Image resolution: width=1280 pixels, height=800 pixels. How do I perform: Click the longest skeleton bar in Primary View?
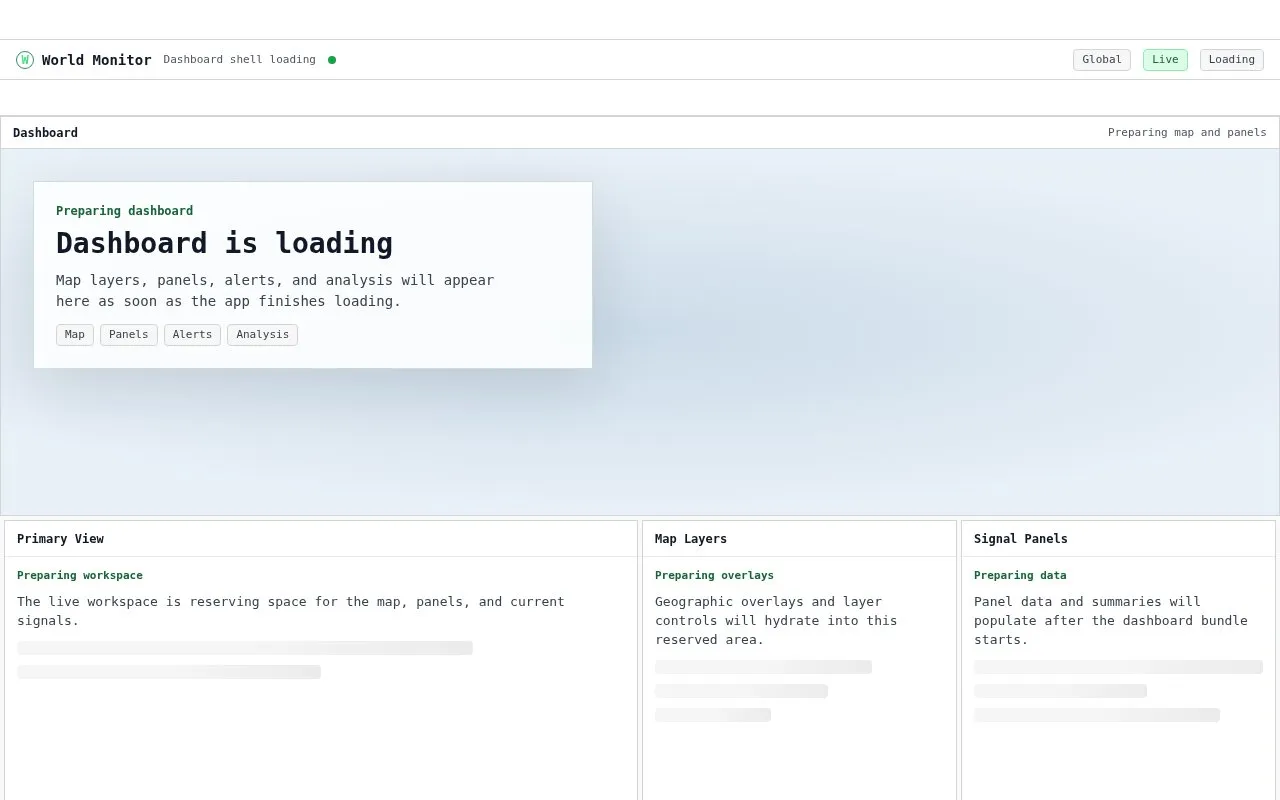click(x=245, y=648)
